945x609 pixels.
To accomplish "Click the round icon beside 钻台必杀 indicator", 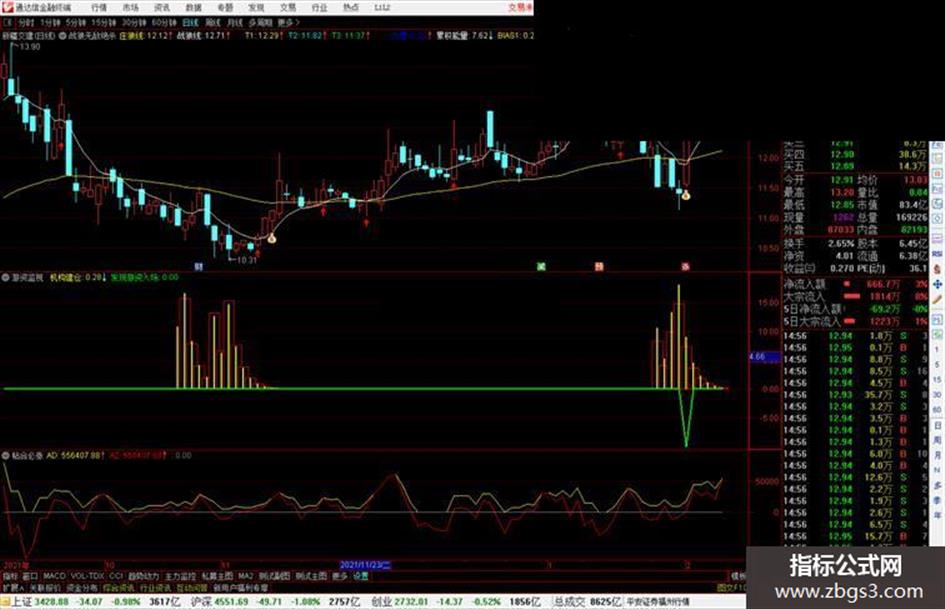I will click(5, 455).
